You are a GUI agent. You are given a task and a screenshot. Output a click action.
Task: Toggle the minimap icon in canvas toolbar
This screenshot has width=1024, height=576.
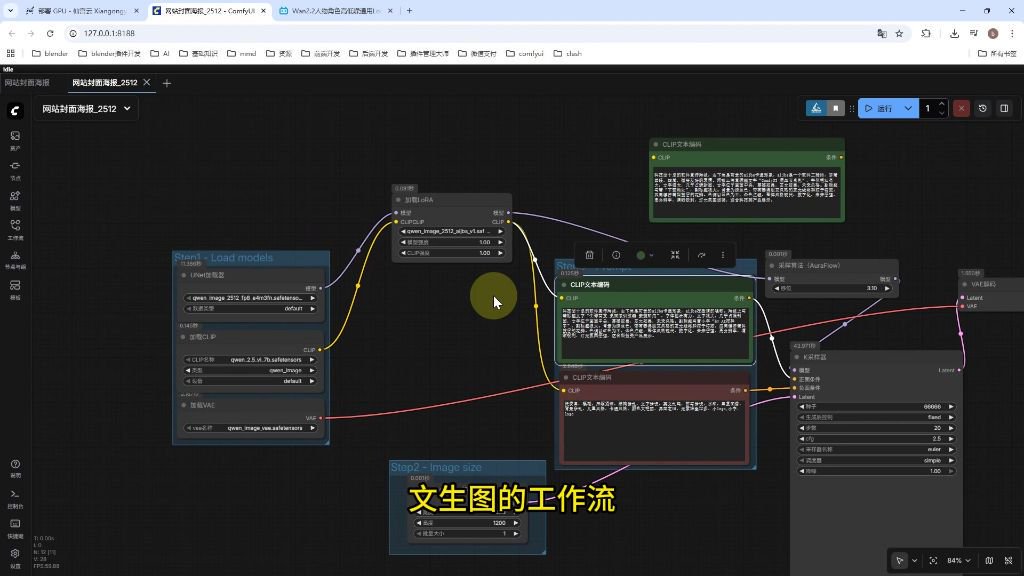click(989, 560)
